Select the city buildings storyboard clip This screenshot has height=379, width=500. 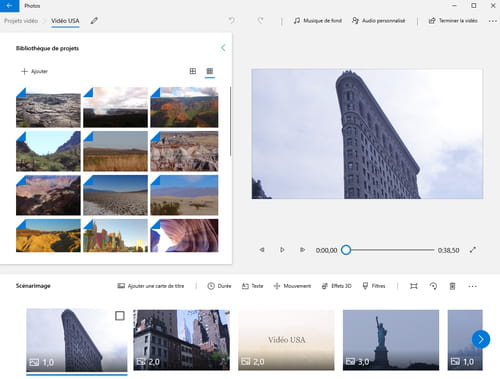(x=182, y=340)
